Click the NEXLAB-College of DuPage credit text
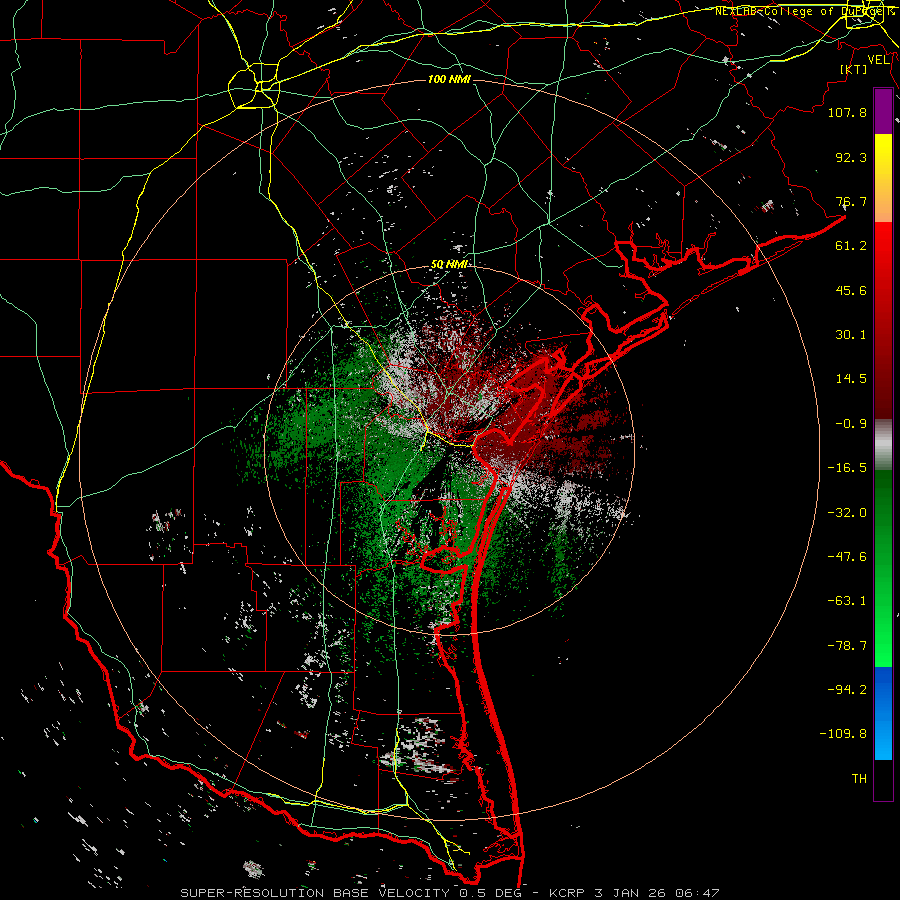 (802, 11)
